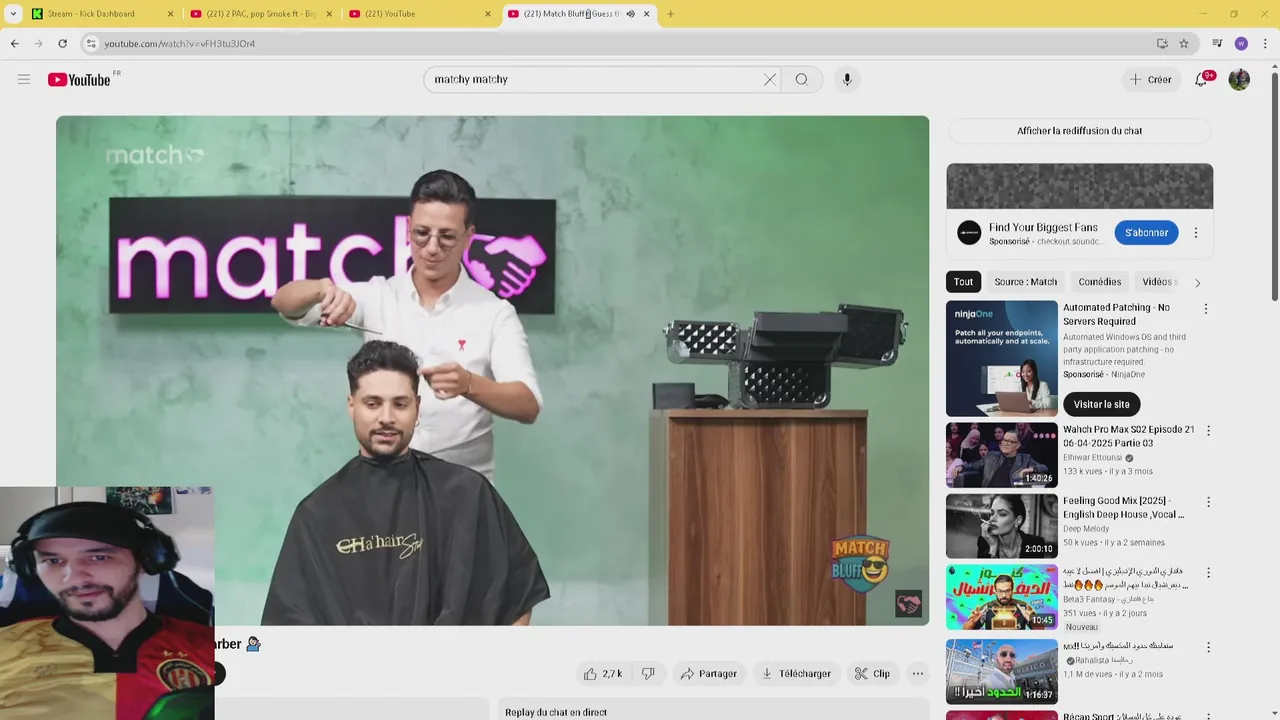
Task: Open Wahch Pro Max S02 thumbnail
Action: (x=1001, y=455)
